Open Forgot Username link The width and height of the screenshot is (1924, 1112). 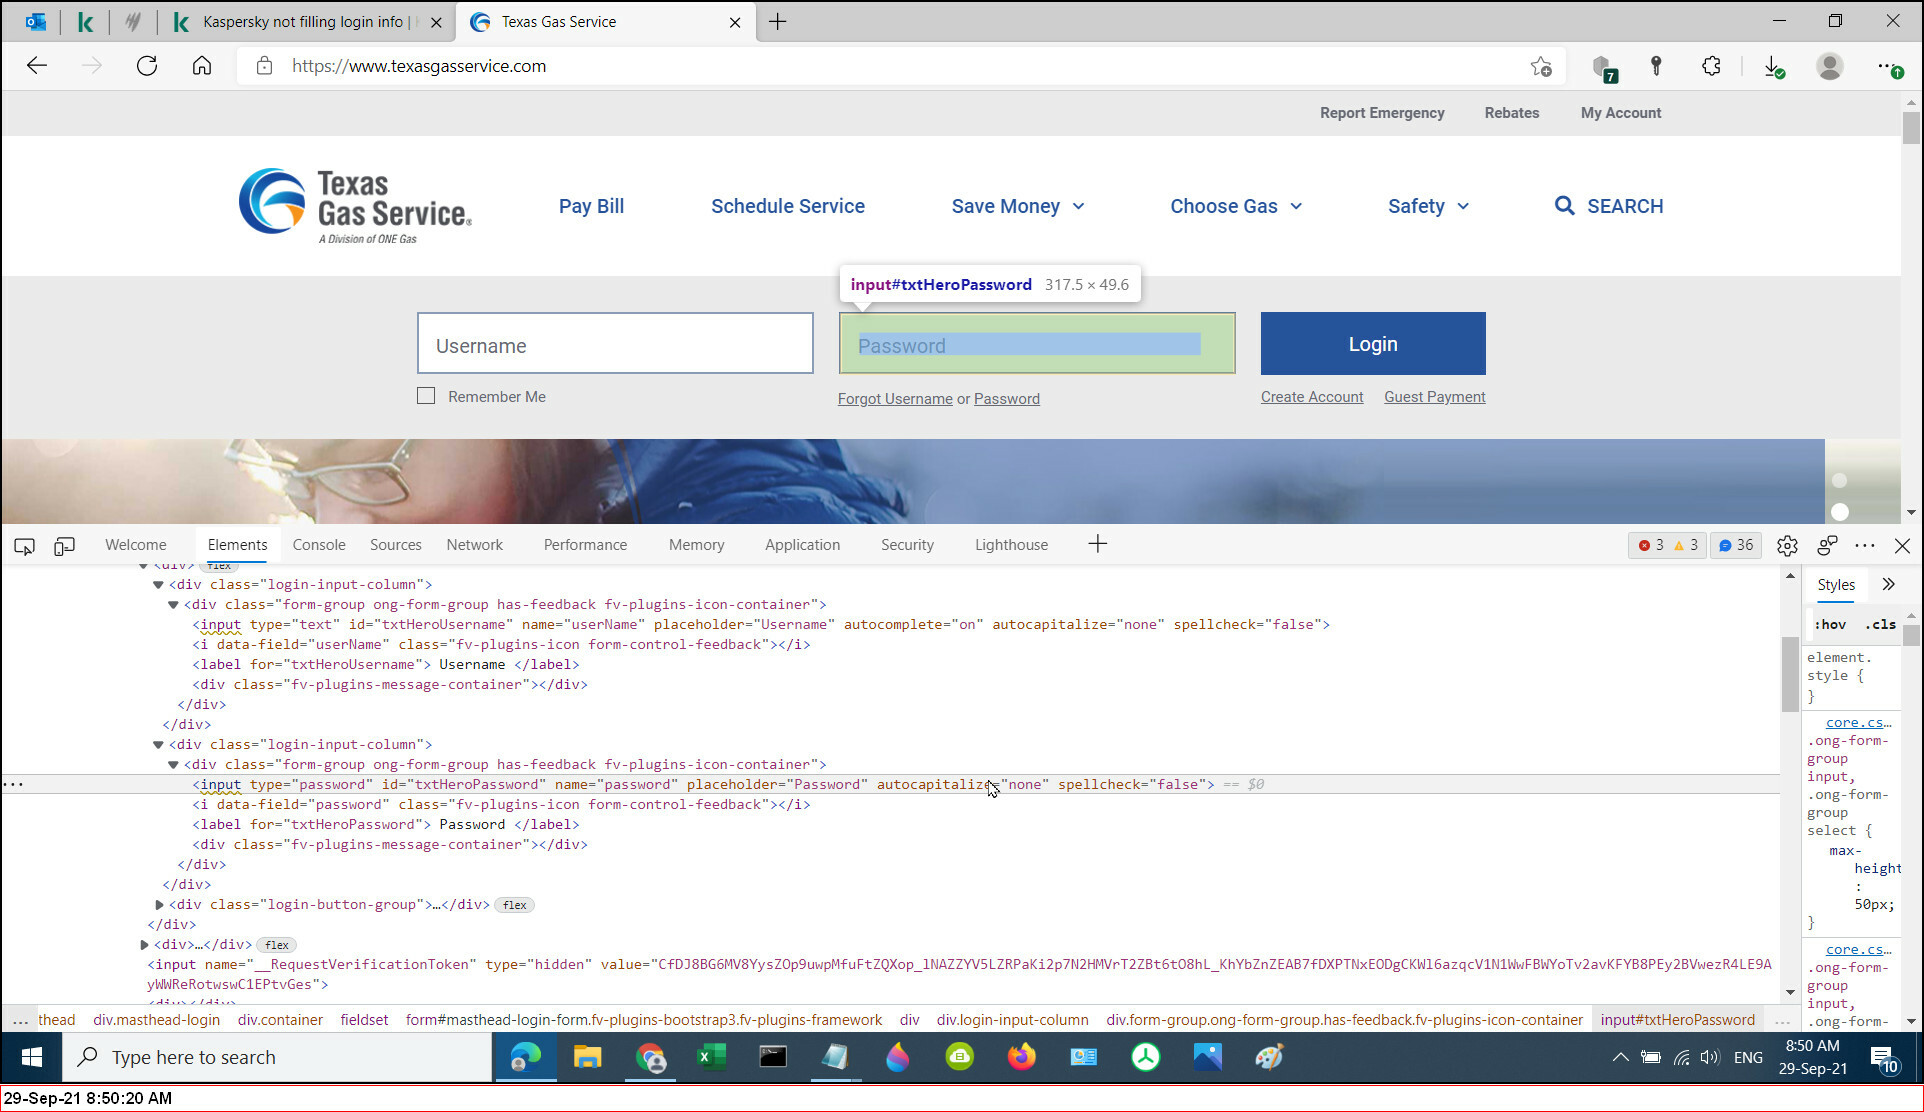pos(895,399)
